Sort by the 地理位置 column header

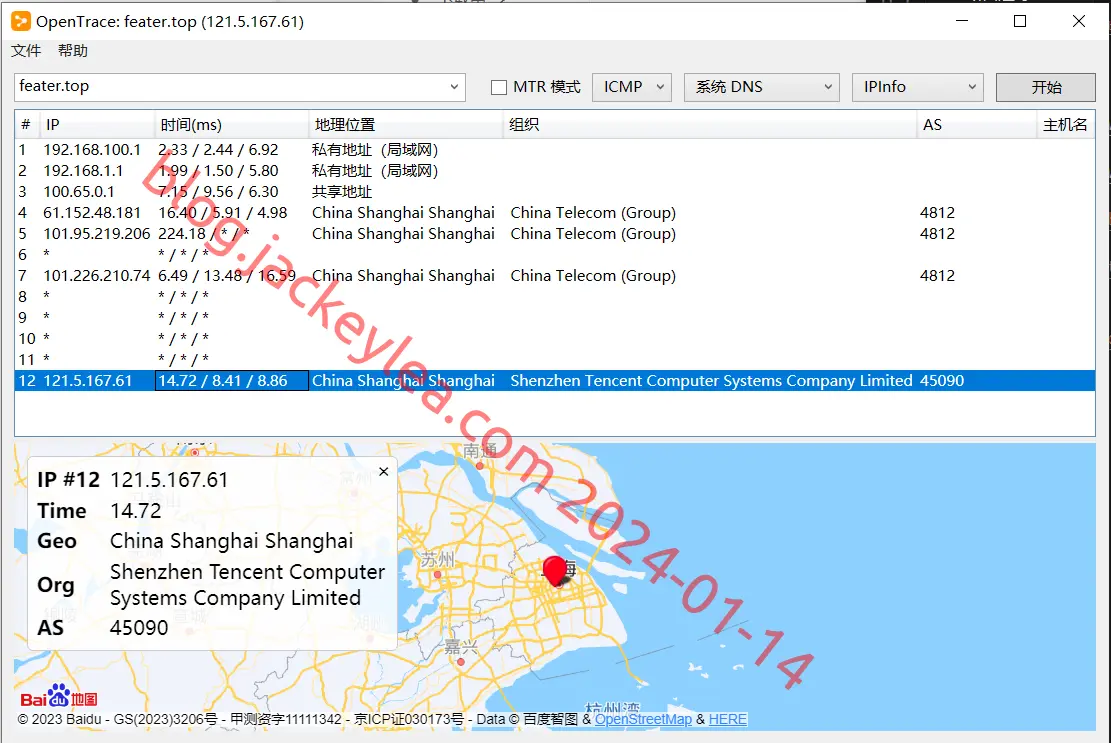[x=406, y=125]
